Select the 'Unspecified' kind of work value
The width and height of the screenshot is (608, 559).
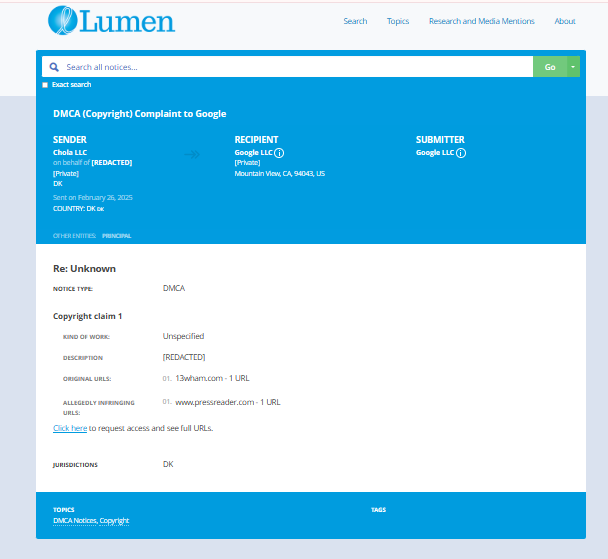183,336
